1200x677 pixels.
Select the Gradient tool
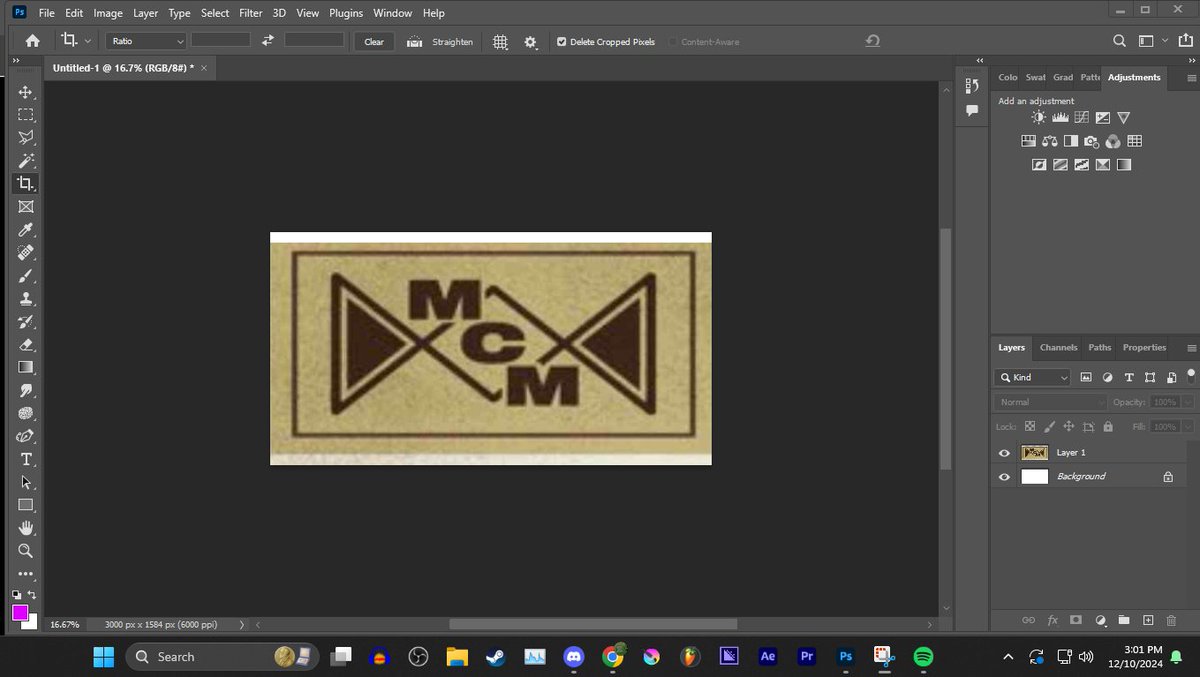pyautogui.click(x=26, y=367)
